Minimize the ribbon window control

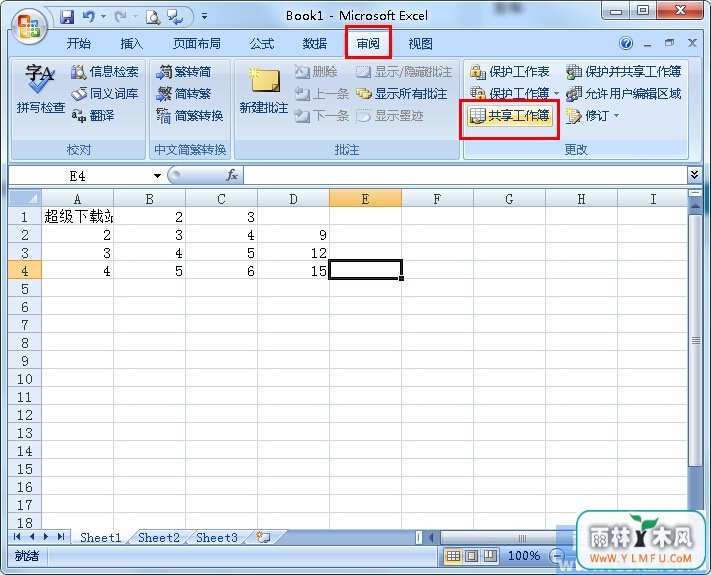(x=647, y=44)
